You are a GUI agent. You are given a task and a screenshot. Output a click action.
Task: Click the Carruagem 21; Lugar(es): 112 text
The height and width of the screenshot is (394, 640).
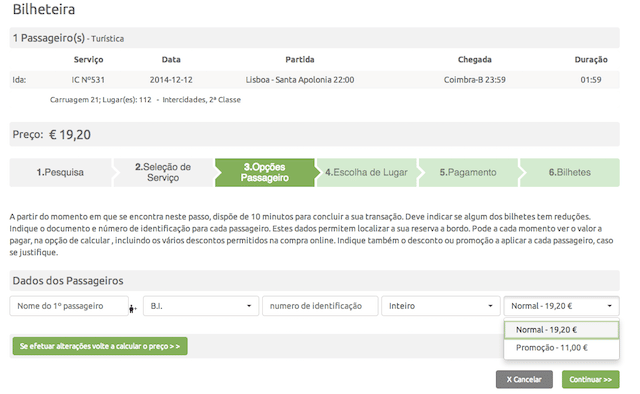(x=100, y=100)
